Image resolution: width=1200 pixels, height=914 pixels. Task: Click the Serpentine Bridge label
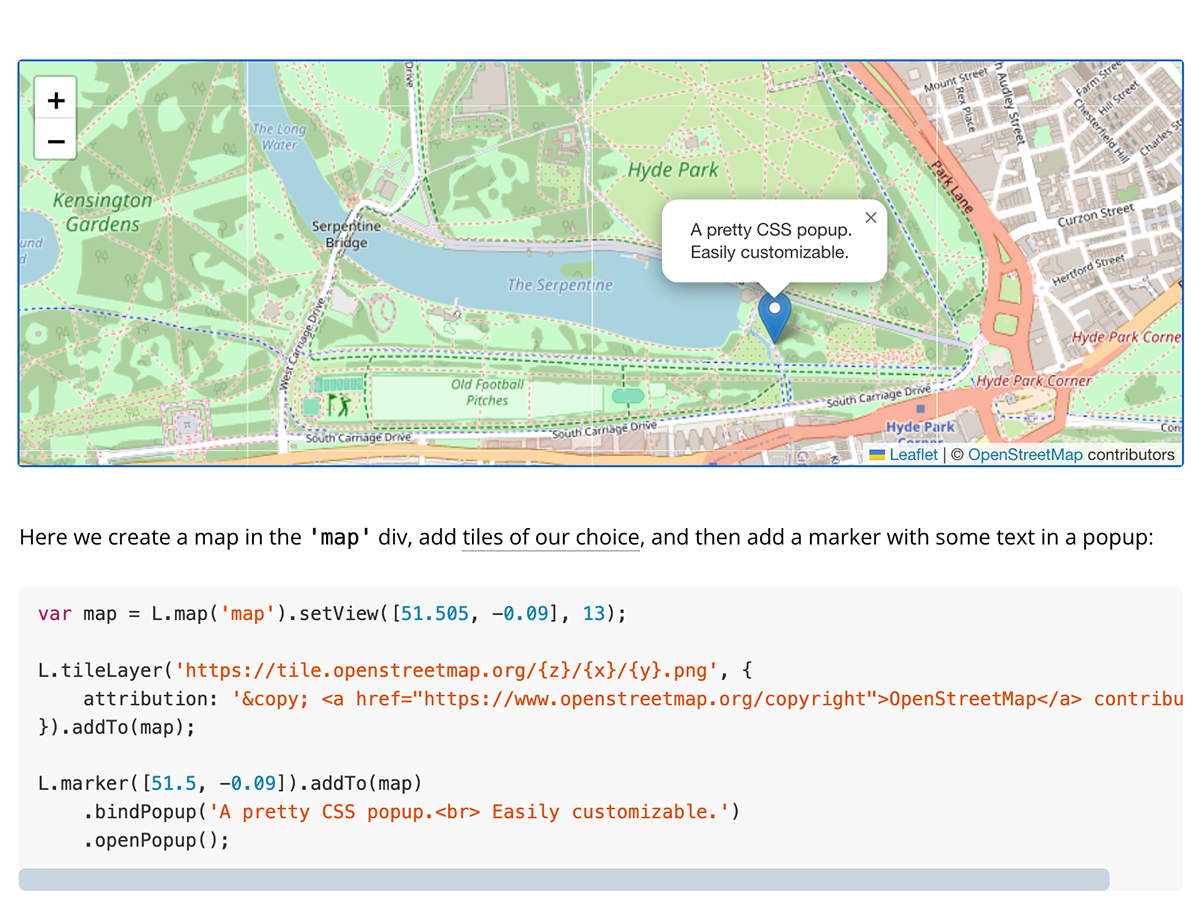[347, 234]
